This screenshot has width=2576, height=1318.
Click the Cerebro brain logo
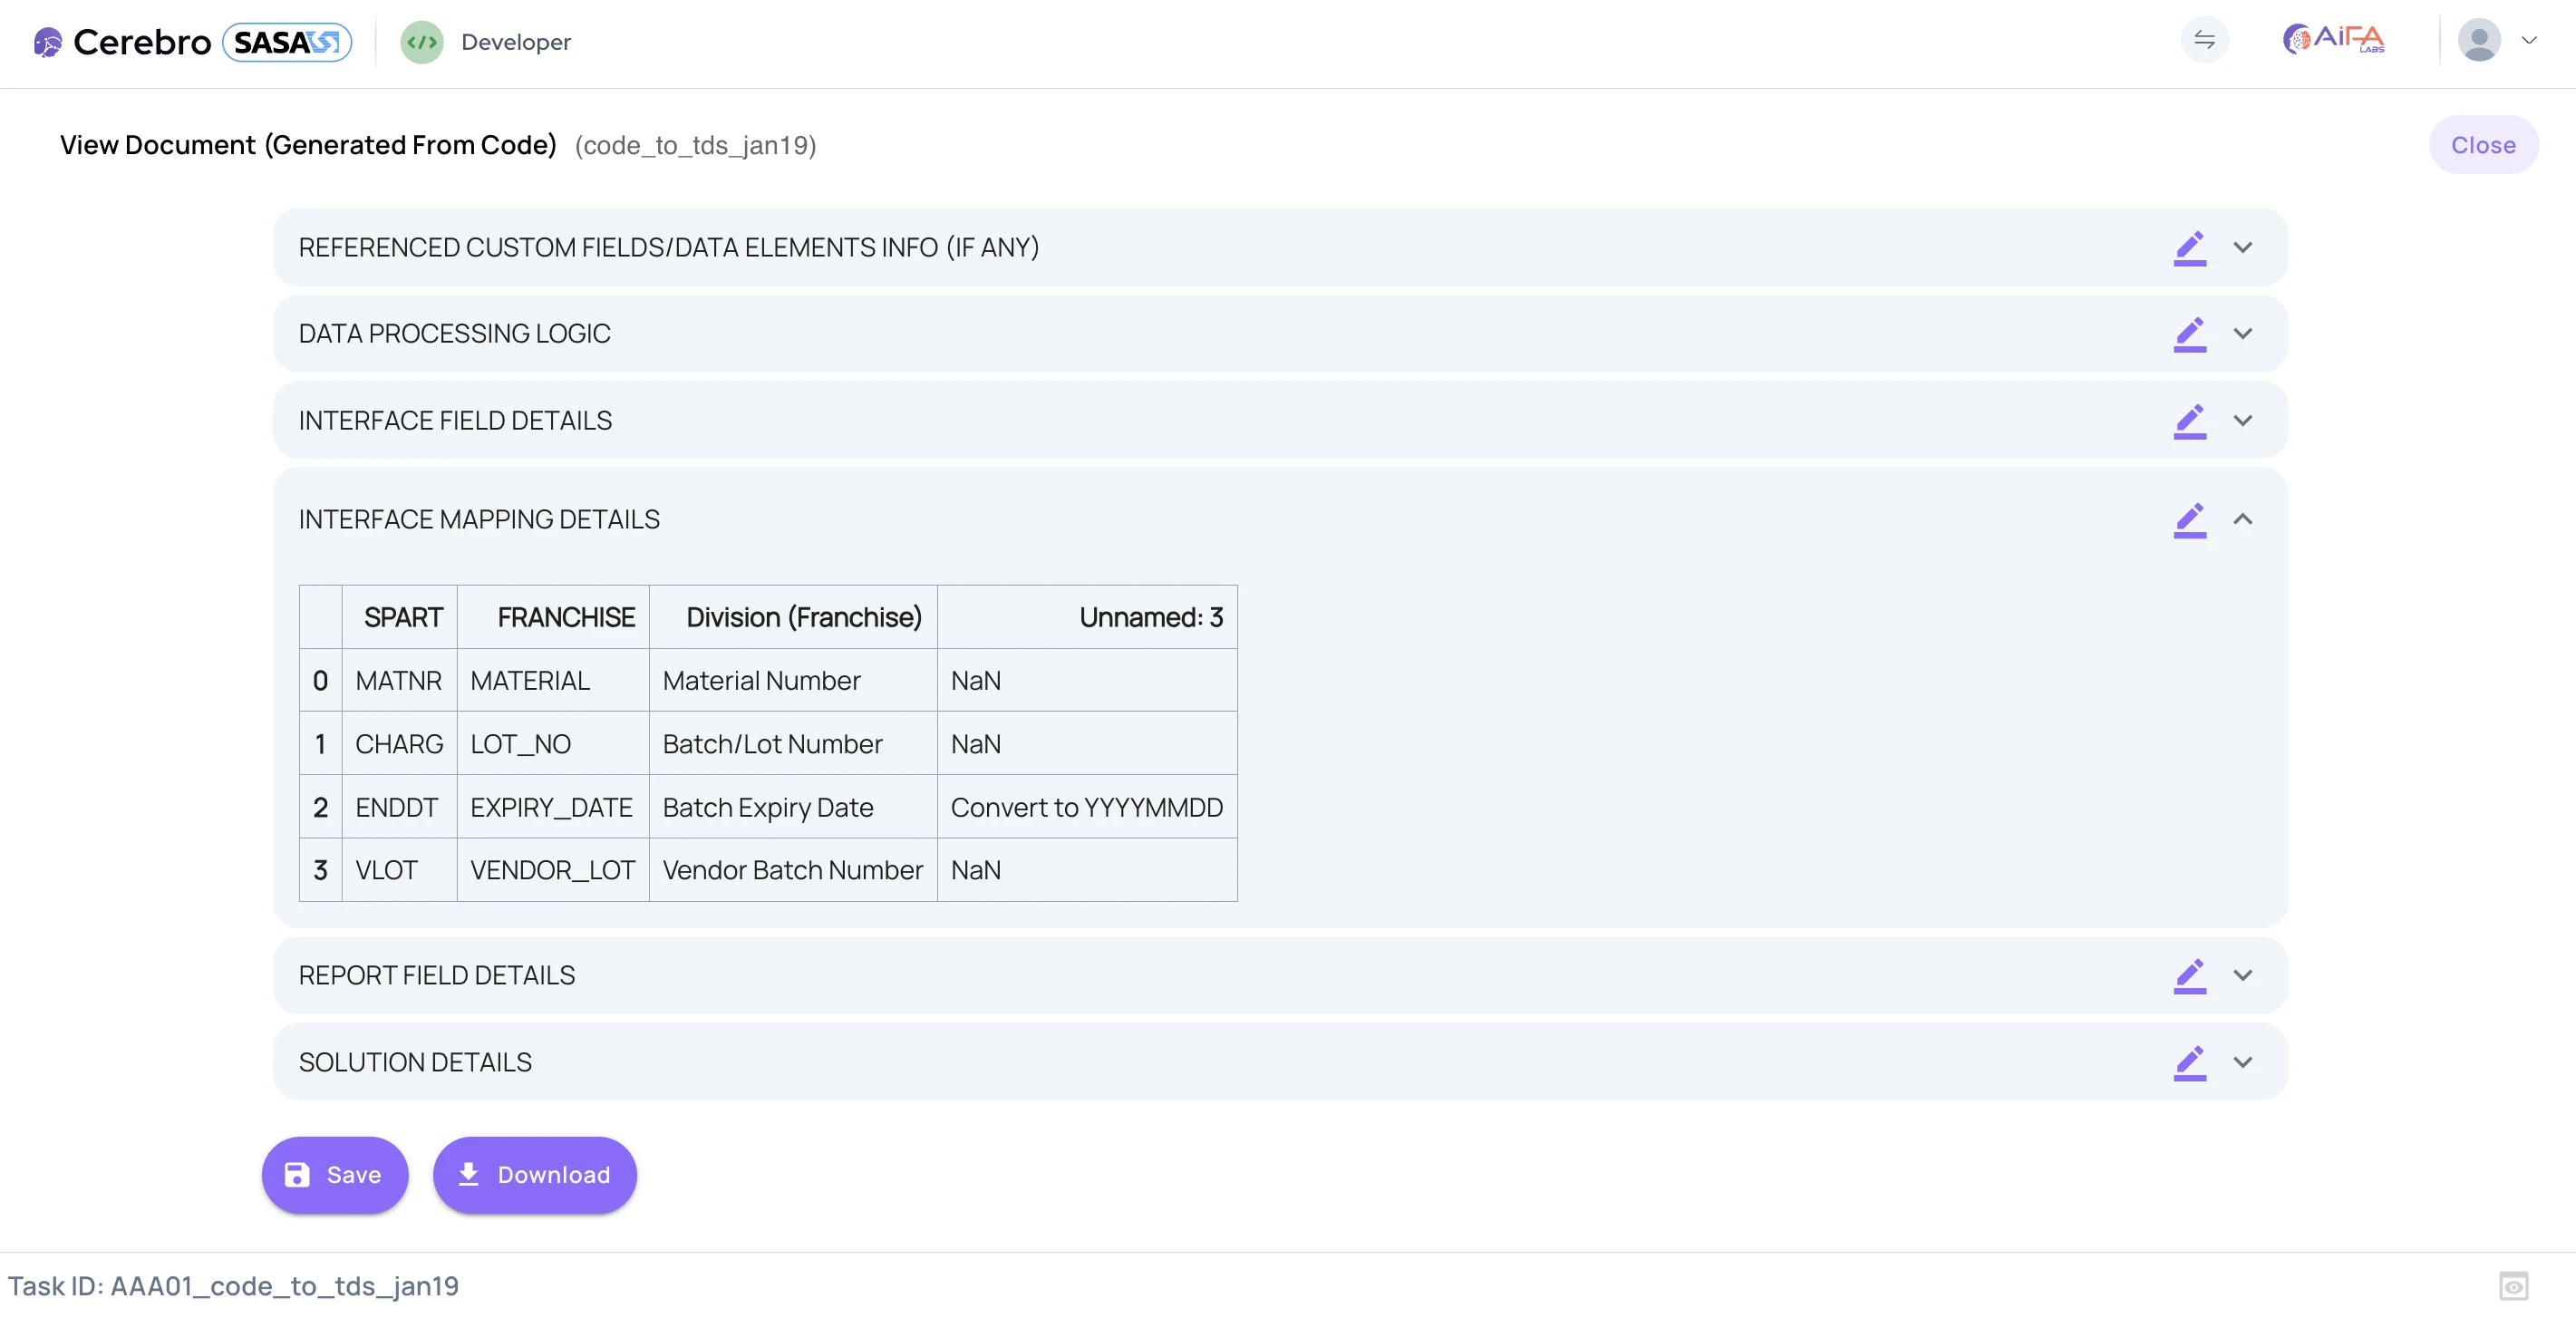pos(47,42)
